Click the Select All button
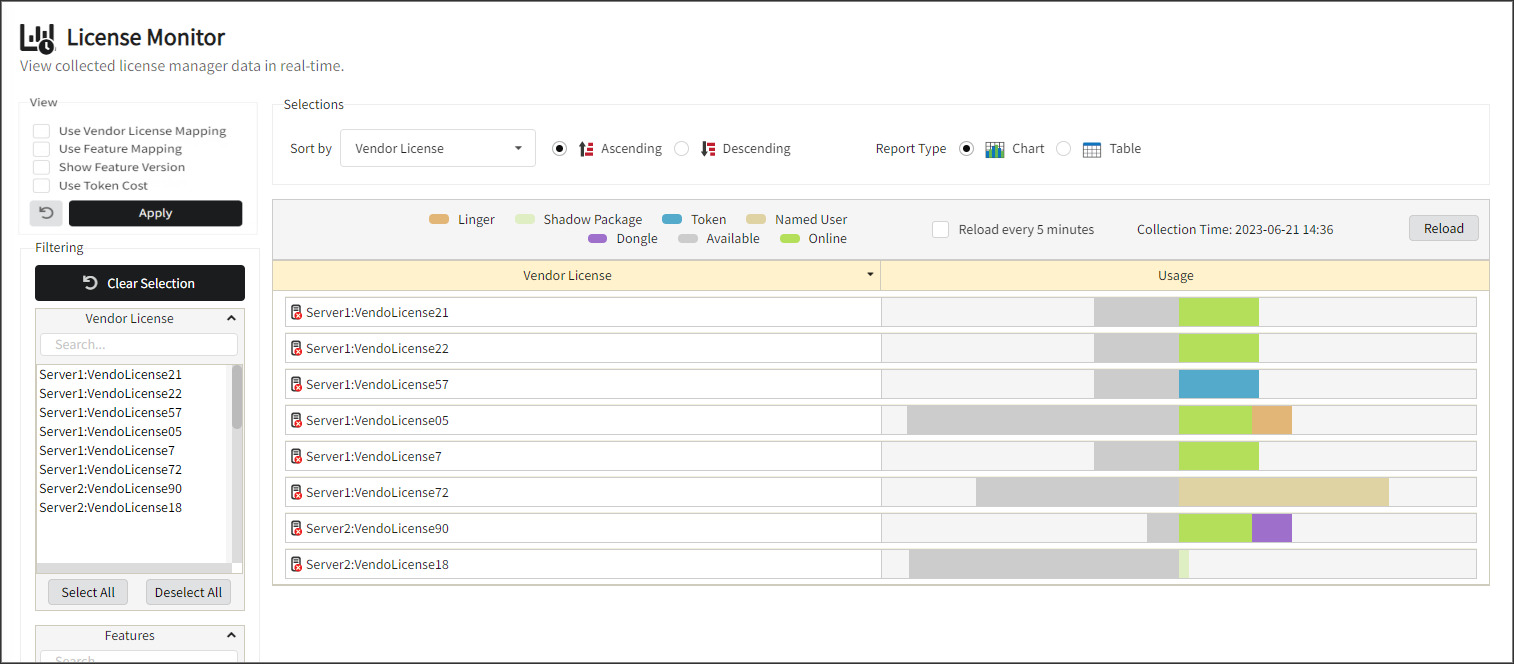 coord(88,592)
